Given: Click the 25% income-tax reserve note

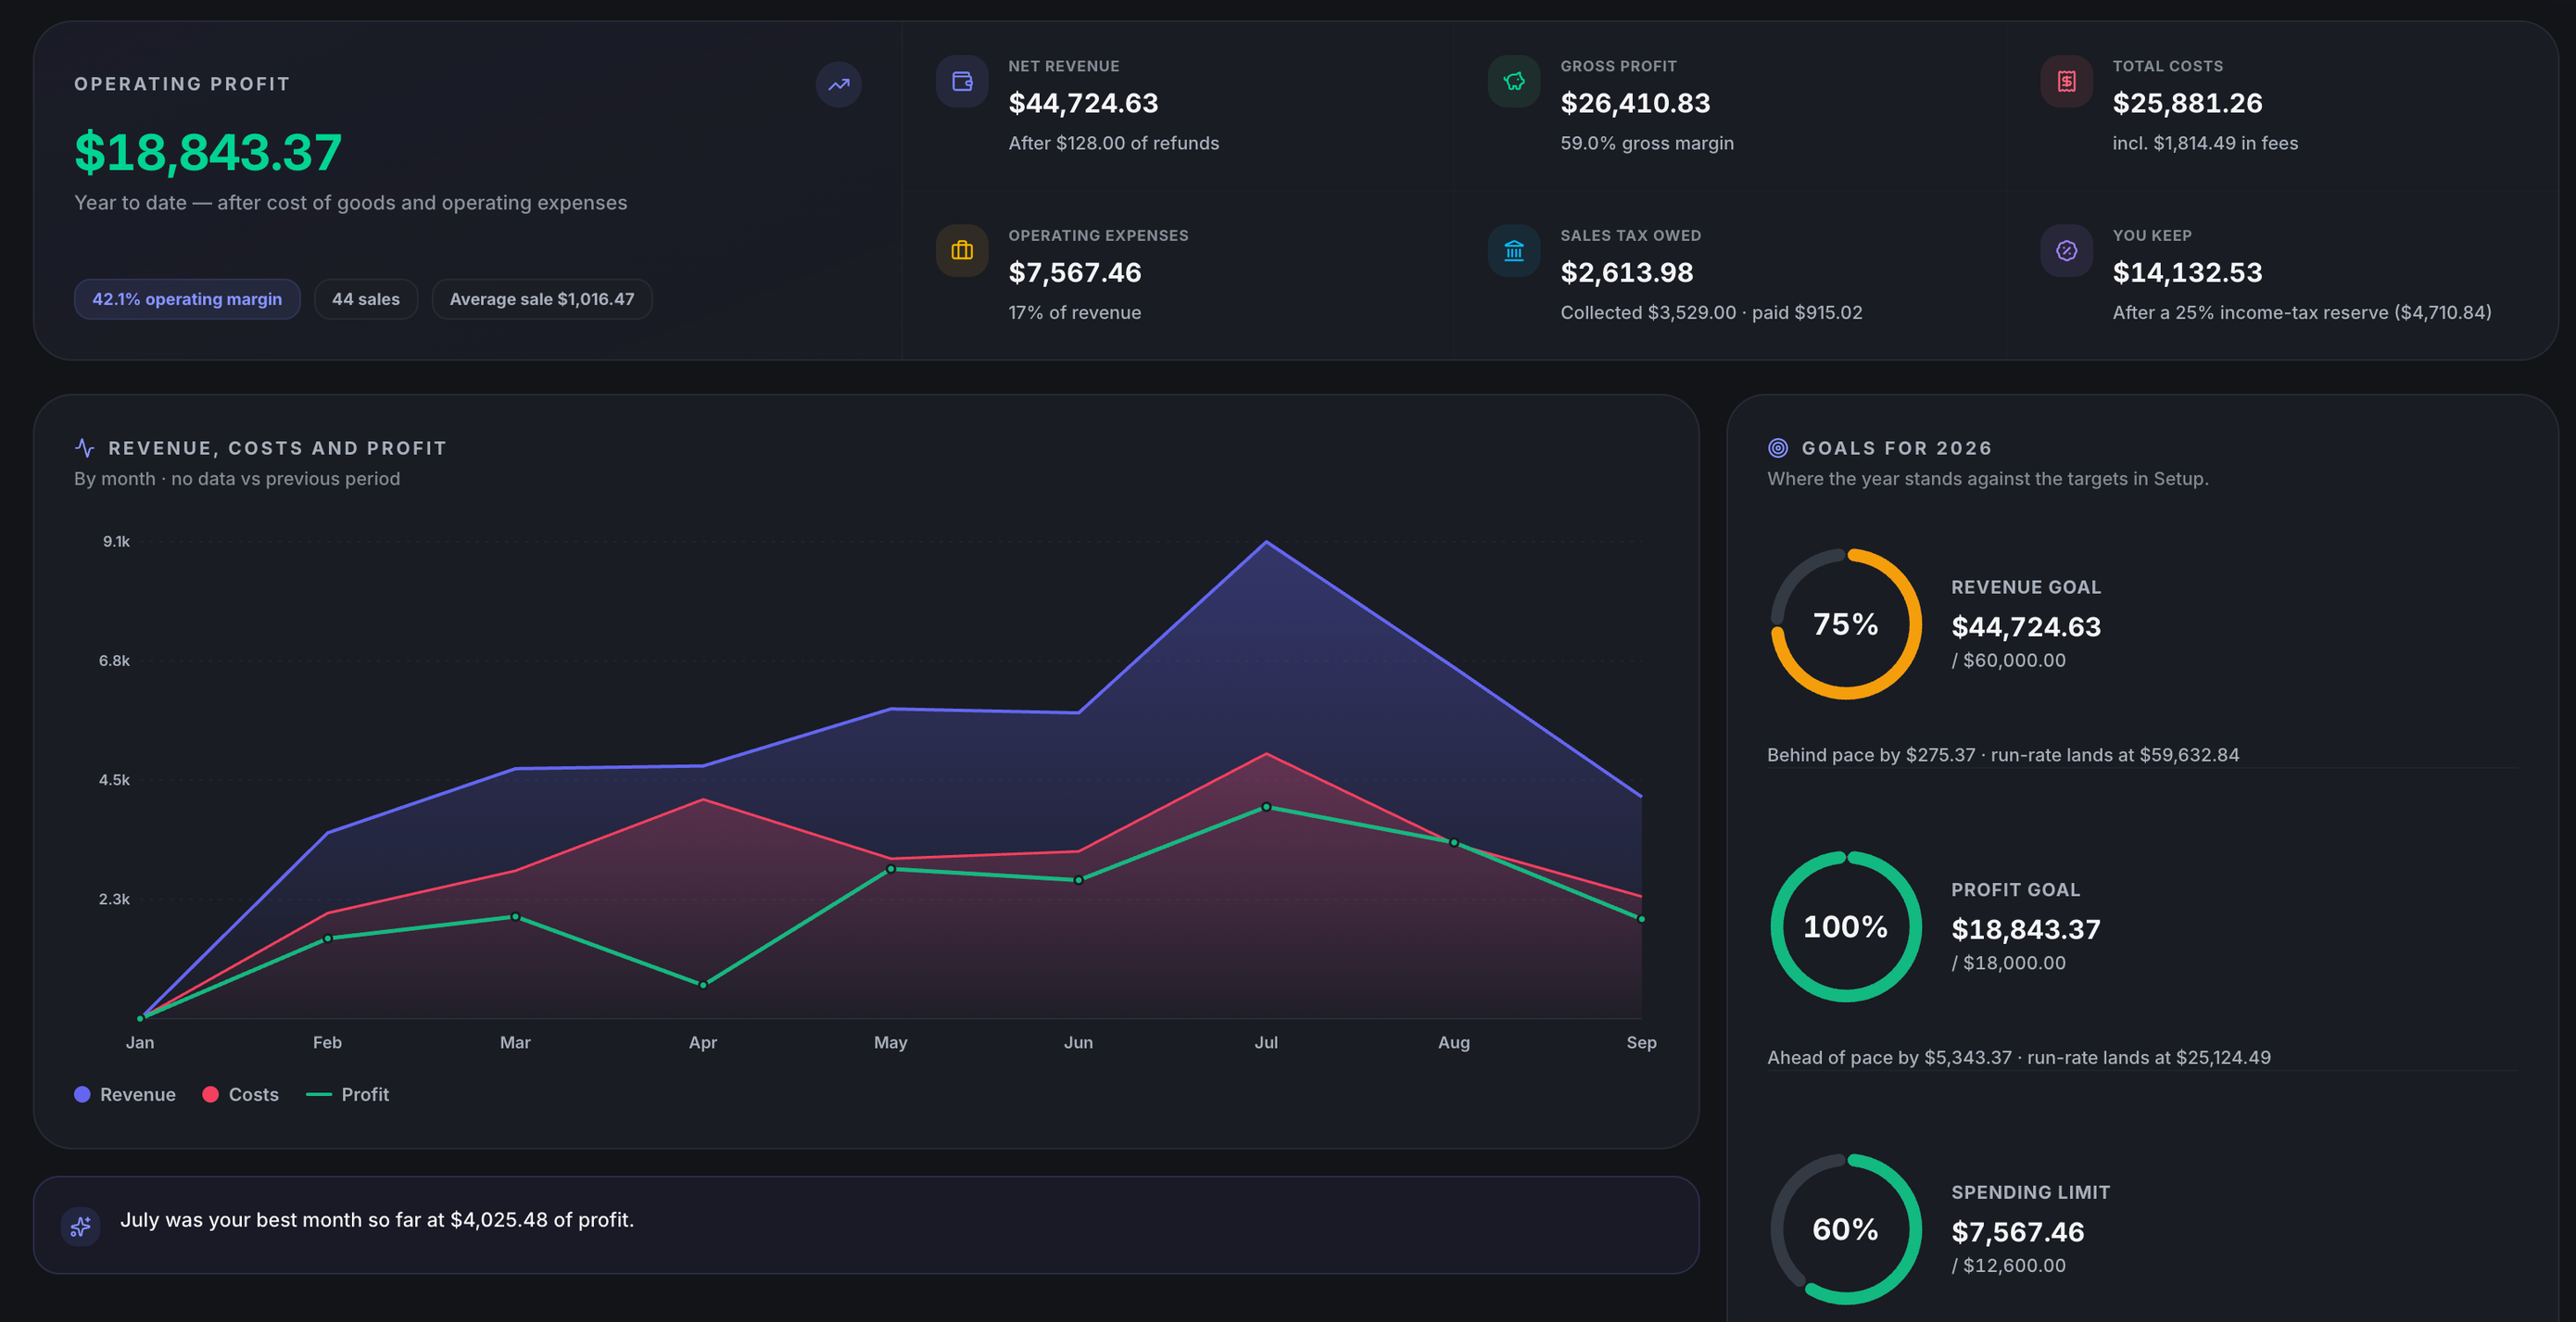Looking at the screenshot, I should pyautogui.click(x=2302, y=312).
